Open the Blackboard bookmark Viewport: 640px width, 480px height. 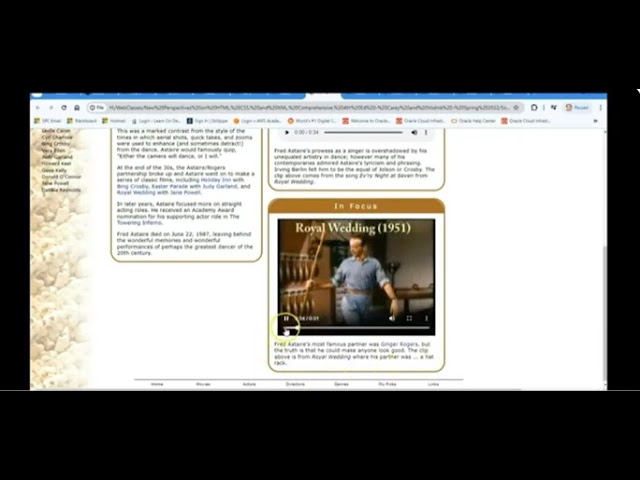tap(82, 121)
